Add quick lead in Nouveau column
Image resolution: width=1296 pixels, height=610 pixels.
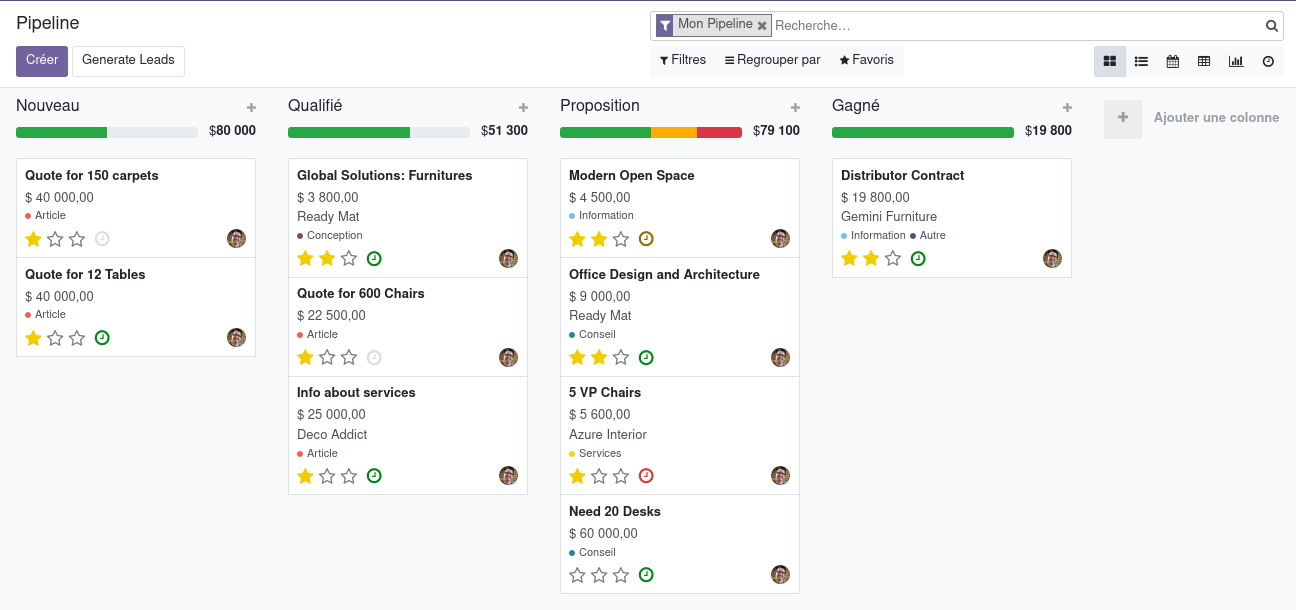[251, 107]
